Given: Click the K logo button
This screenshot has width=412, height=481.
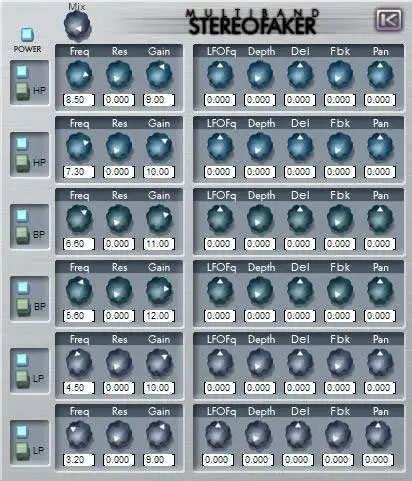Looking at the screenshot, I should [389, 20].
